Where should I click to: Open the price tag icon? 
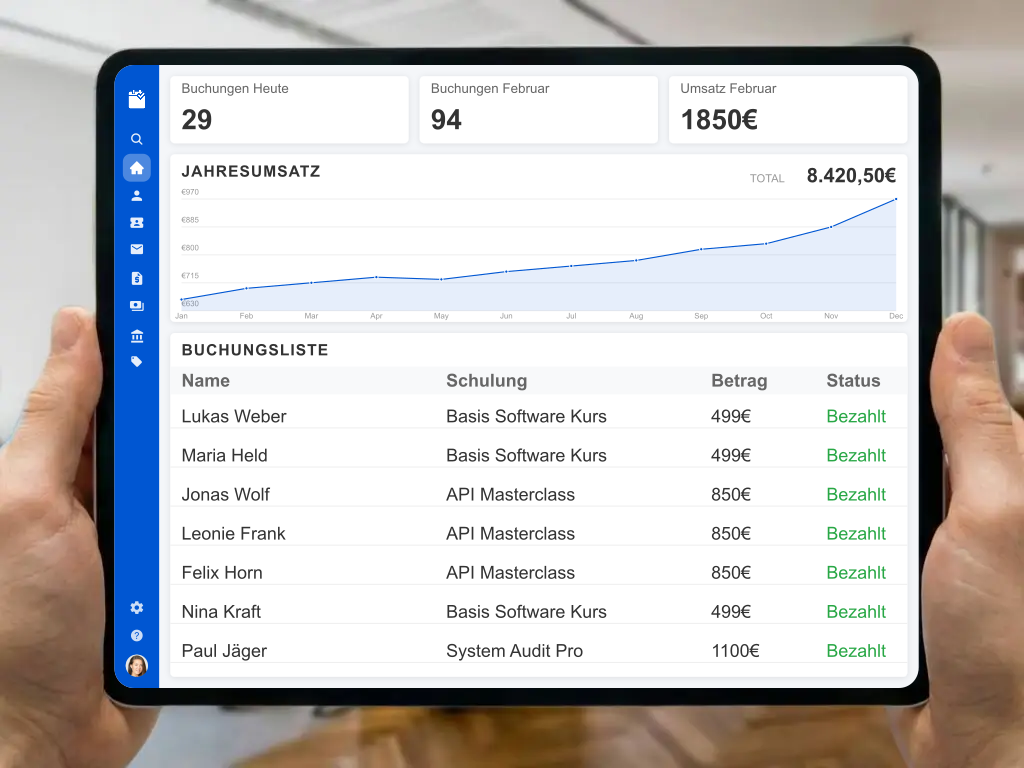click(137, 362)
